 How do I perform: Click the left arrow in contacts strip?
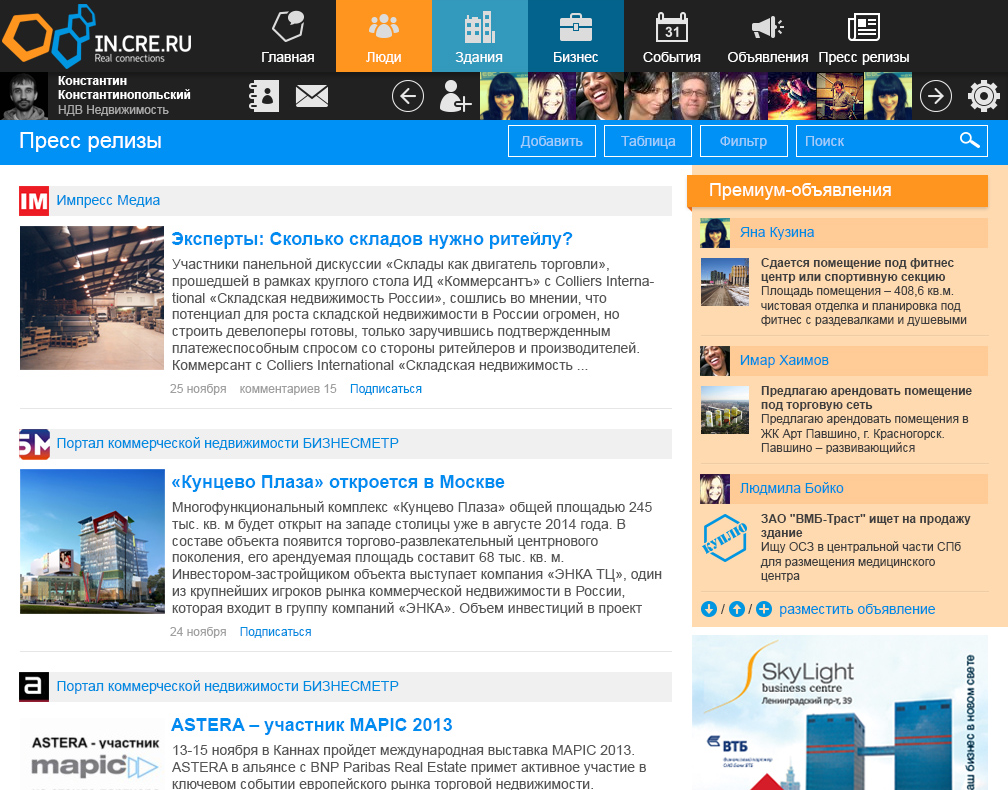(408, 96)
